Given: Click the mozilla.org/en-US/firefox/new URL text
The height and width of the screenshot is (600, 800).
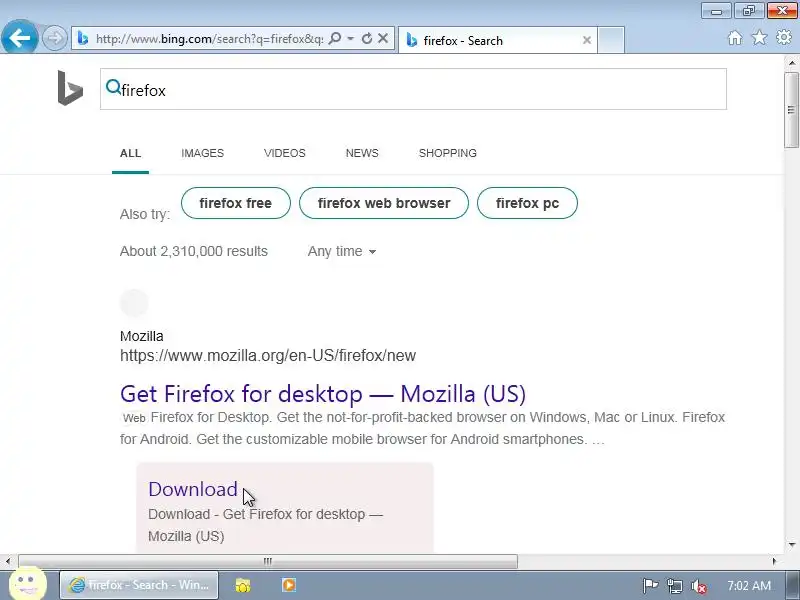Looking at the screenshot, I should click(268, 356).
